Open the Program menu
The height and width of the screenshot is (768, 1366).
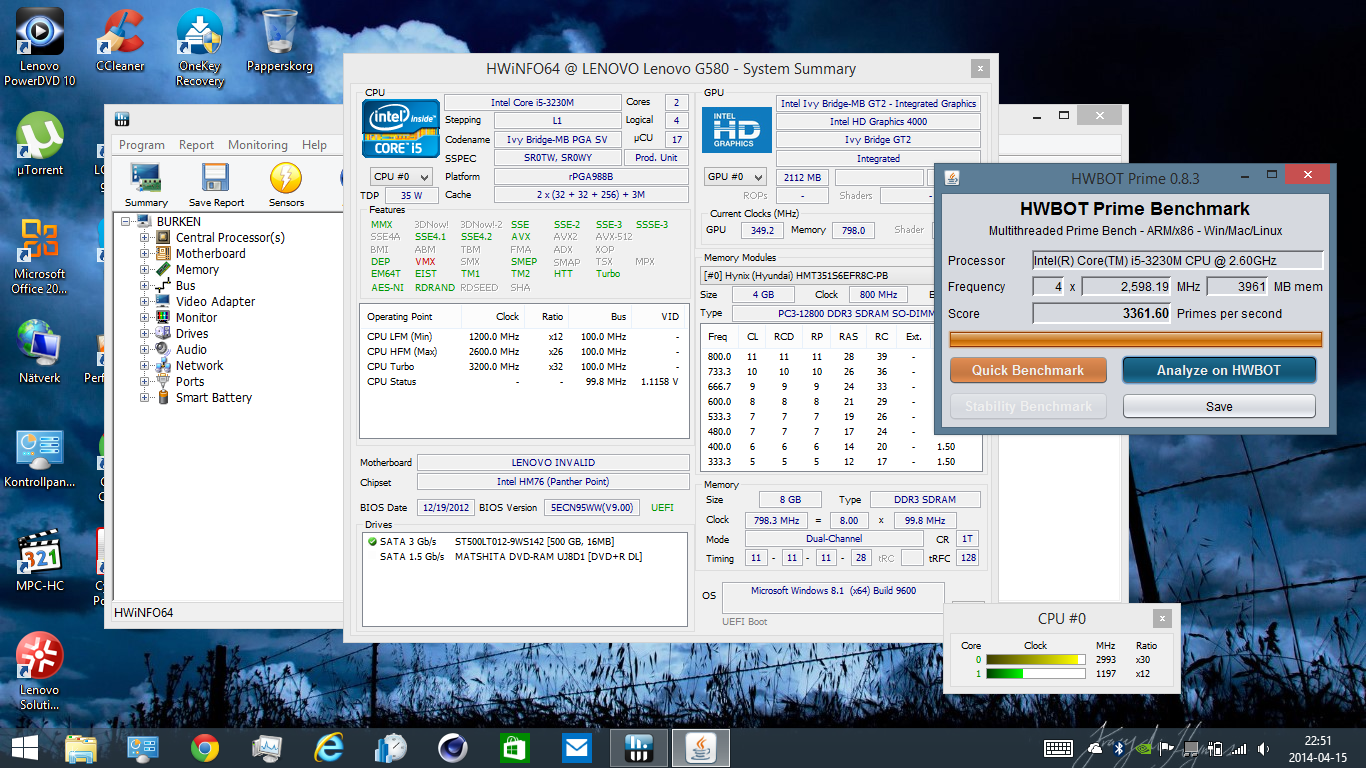pyautogui.click(x=142, y=145)
